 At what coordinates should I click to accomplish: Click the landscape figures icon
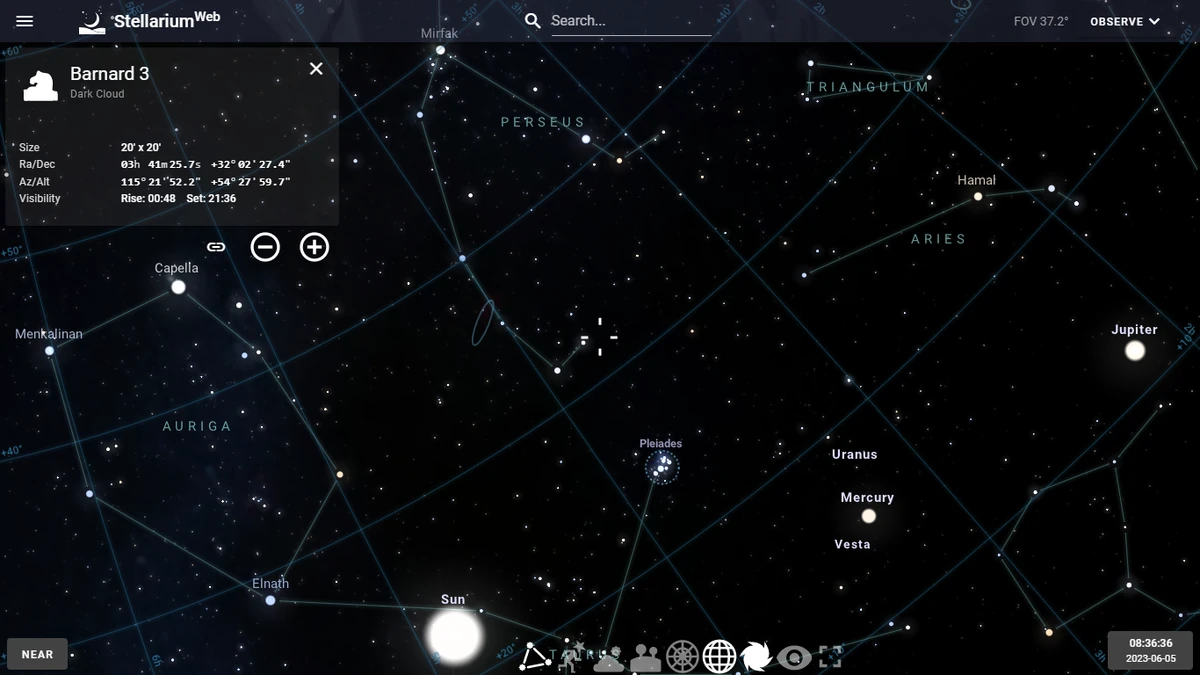645,657
